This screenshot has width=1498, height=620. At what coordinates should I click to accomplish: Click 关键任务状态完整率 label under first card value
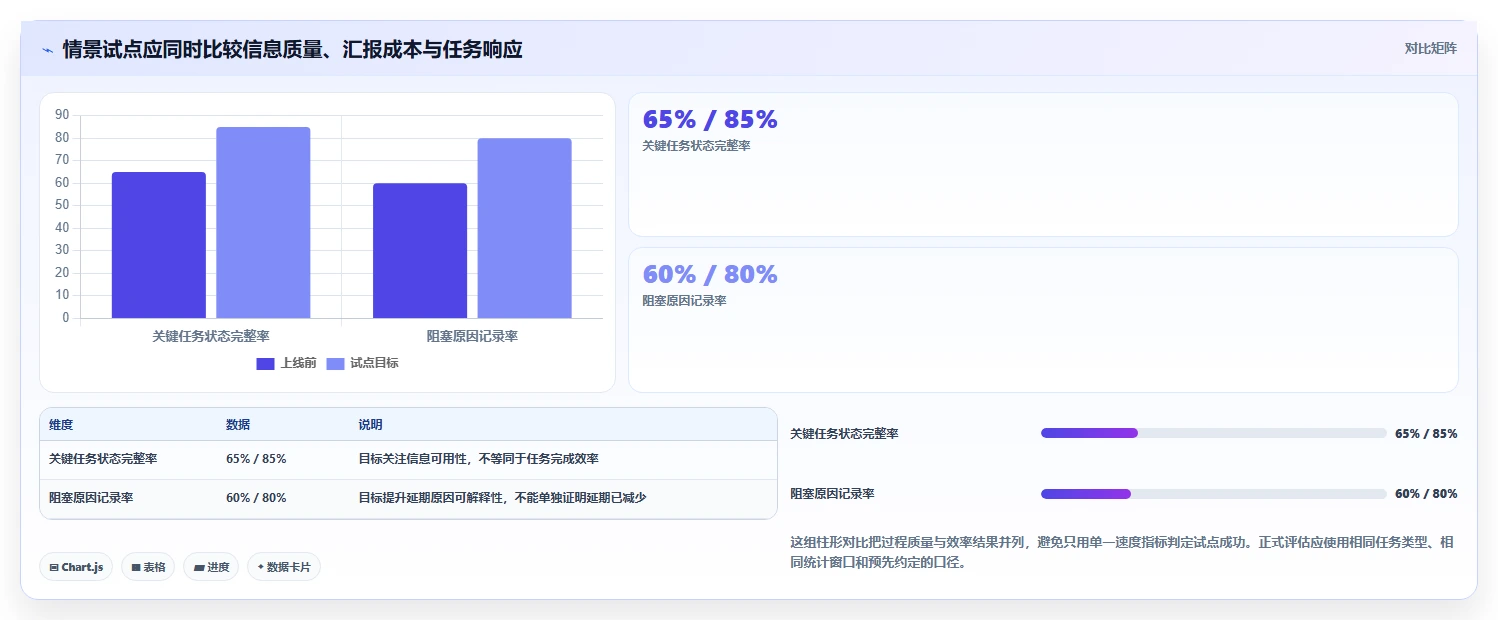click(x=696, y=146)
